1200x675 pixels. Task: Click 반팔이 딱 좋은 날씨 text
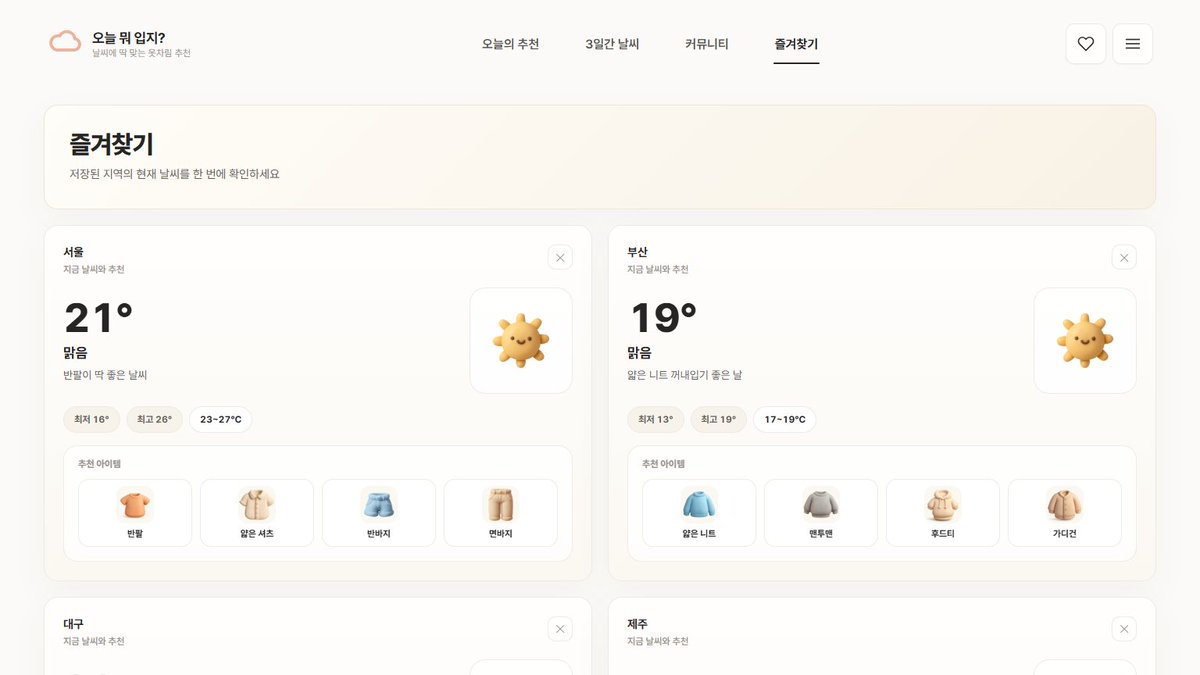point(105,375)
